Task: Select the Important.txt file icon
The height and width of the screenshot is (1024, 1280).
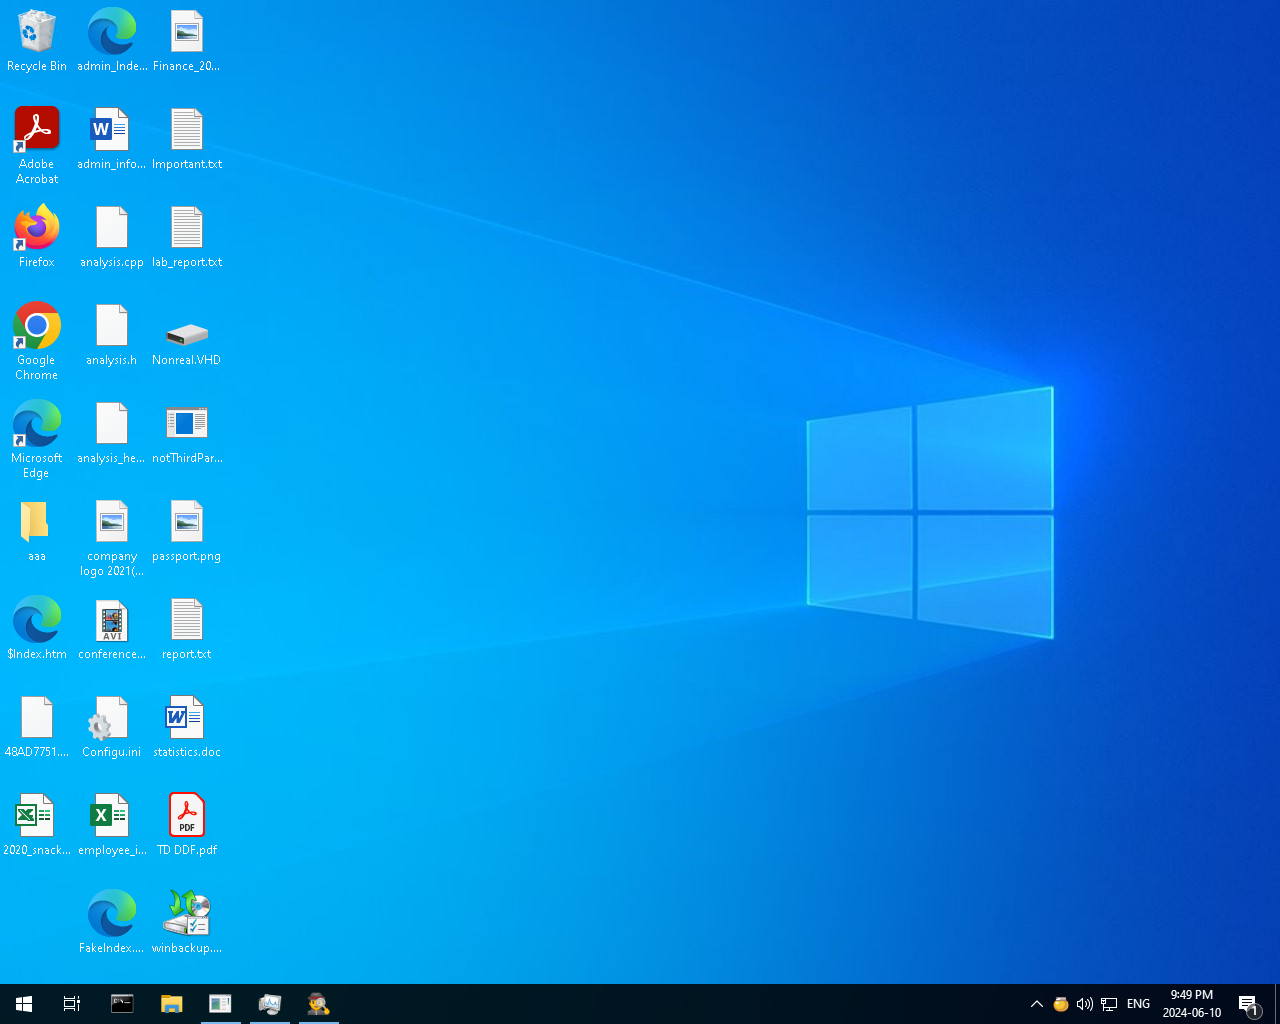Action: (187, 139)
